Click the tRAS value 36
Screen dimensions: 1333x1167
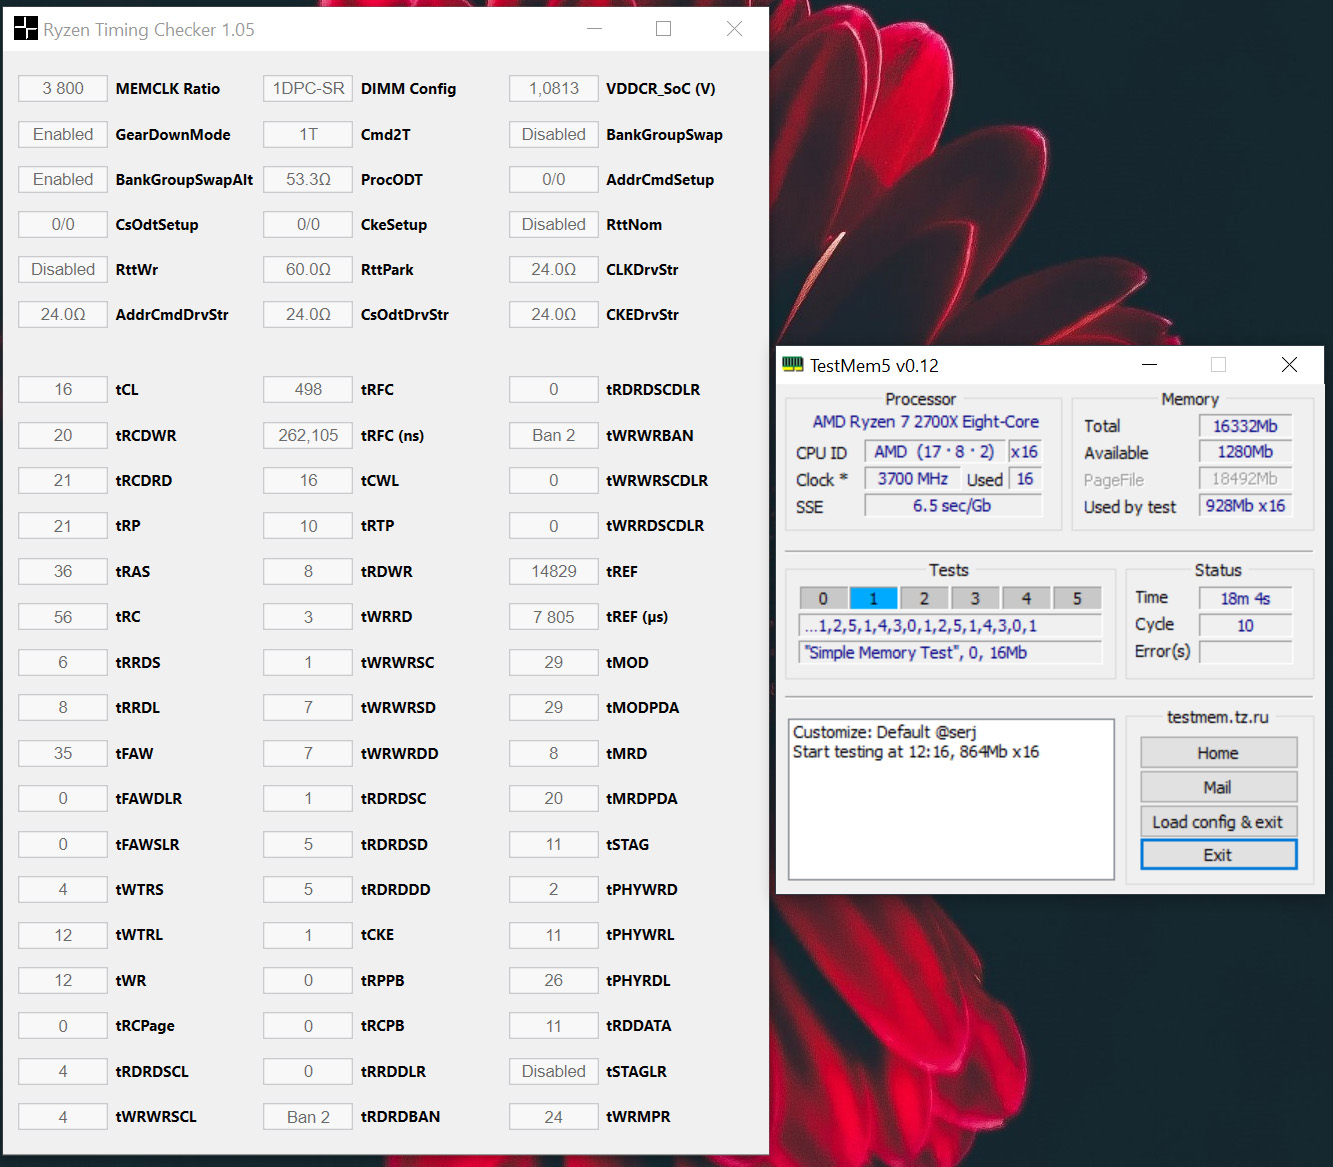pos(63,571)
